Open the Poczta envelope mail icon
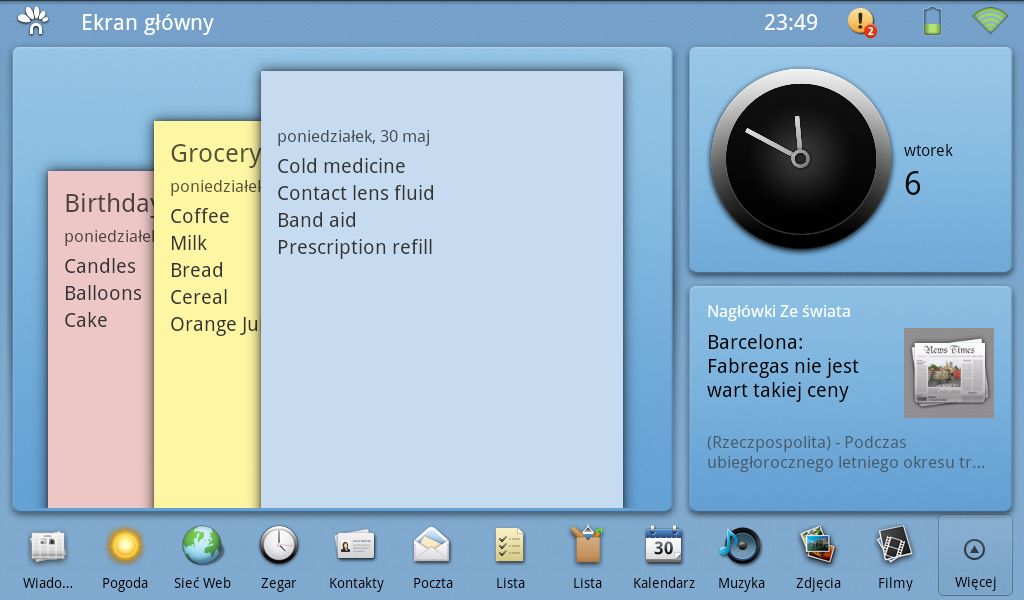This screenshot has width=1024, height=600. pos(432,546)
